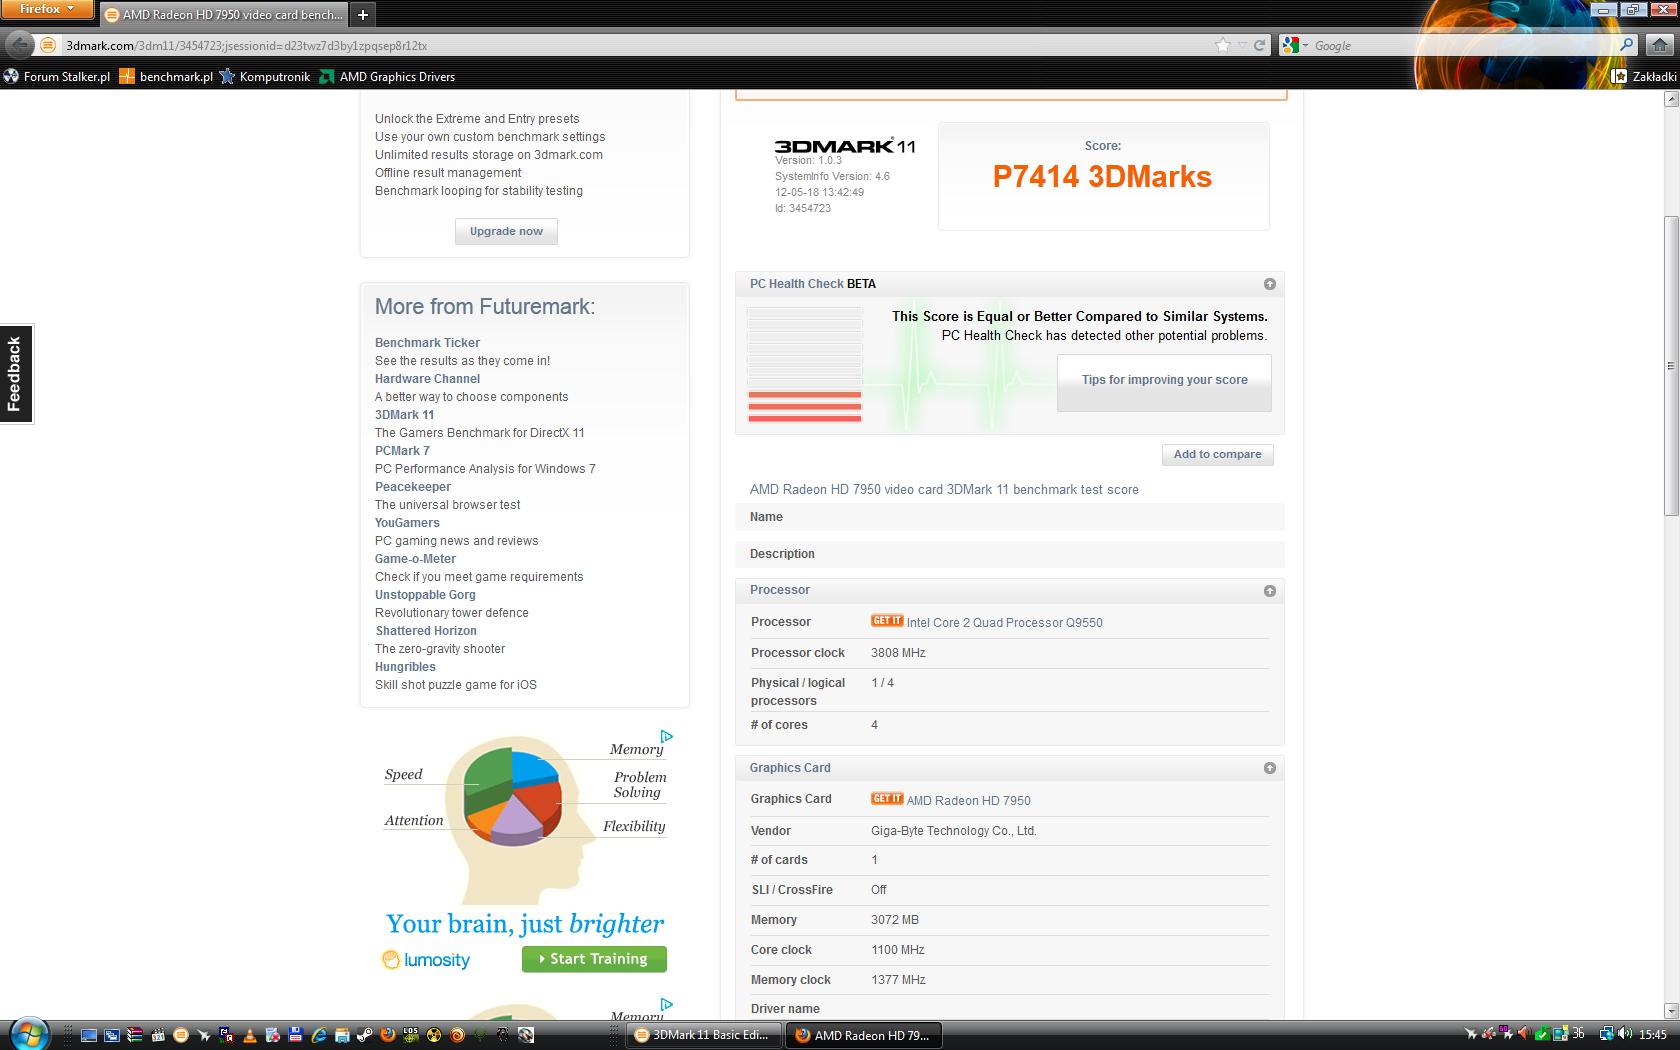Open the 3DMark 11 sidebar link
This screenshot has width=1680, height=1050.
point(404,415)
